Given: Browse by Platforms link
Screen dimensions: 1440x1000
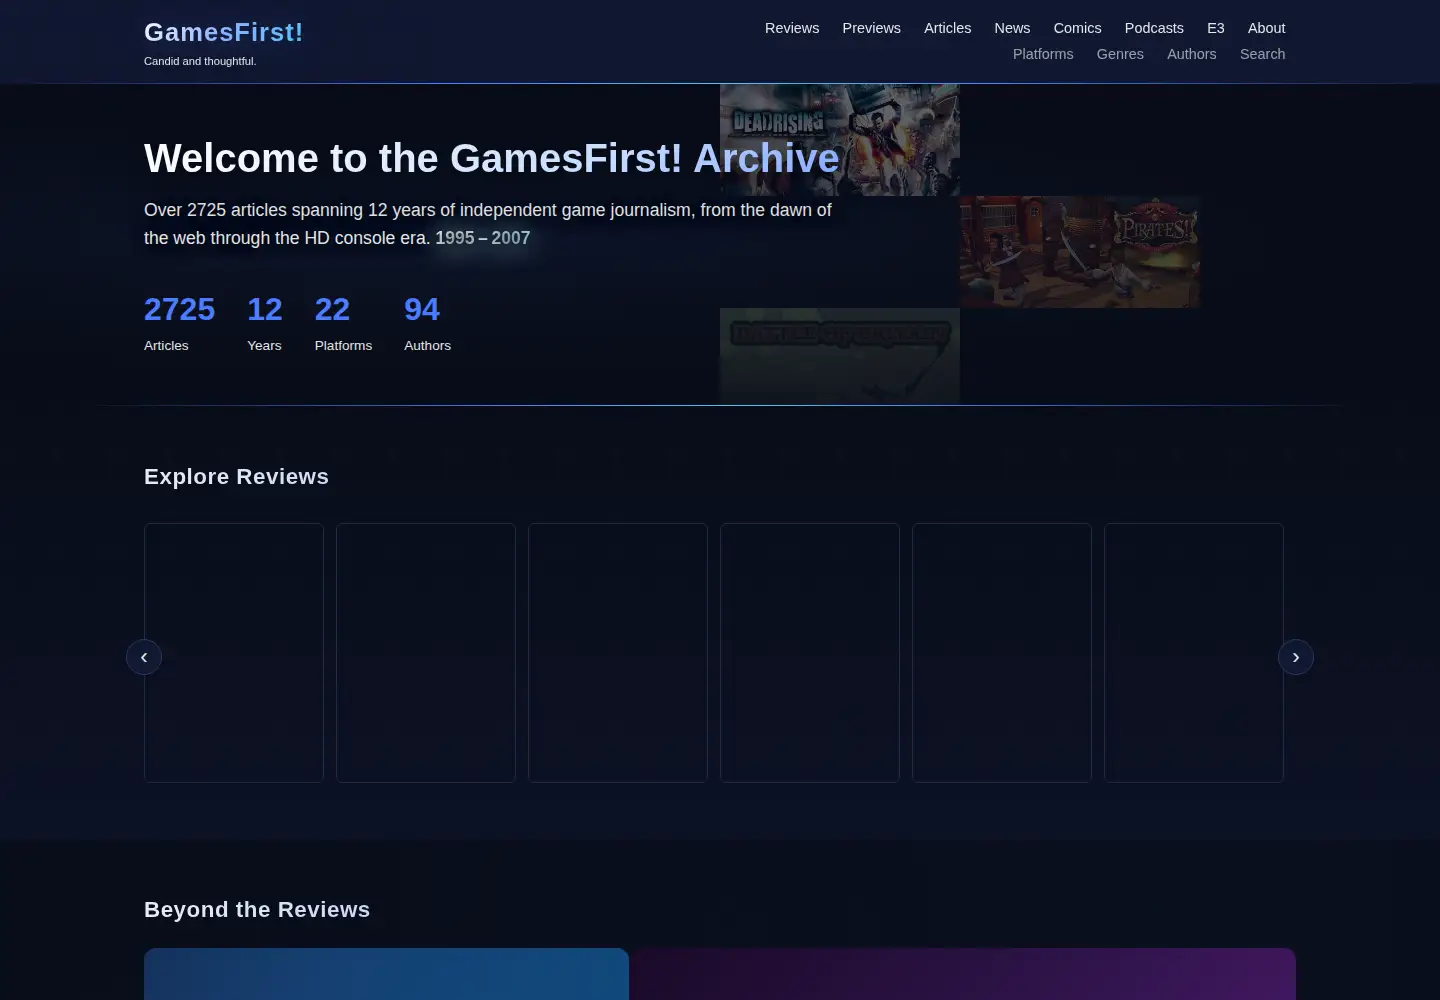Looking at the screenshot, I should (1043, 54).
